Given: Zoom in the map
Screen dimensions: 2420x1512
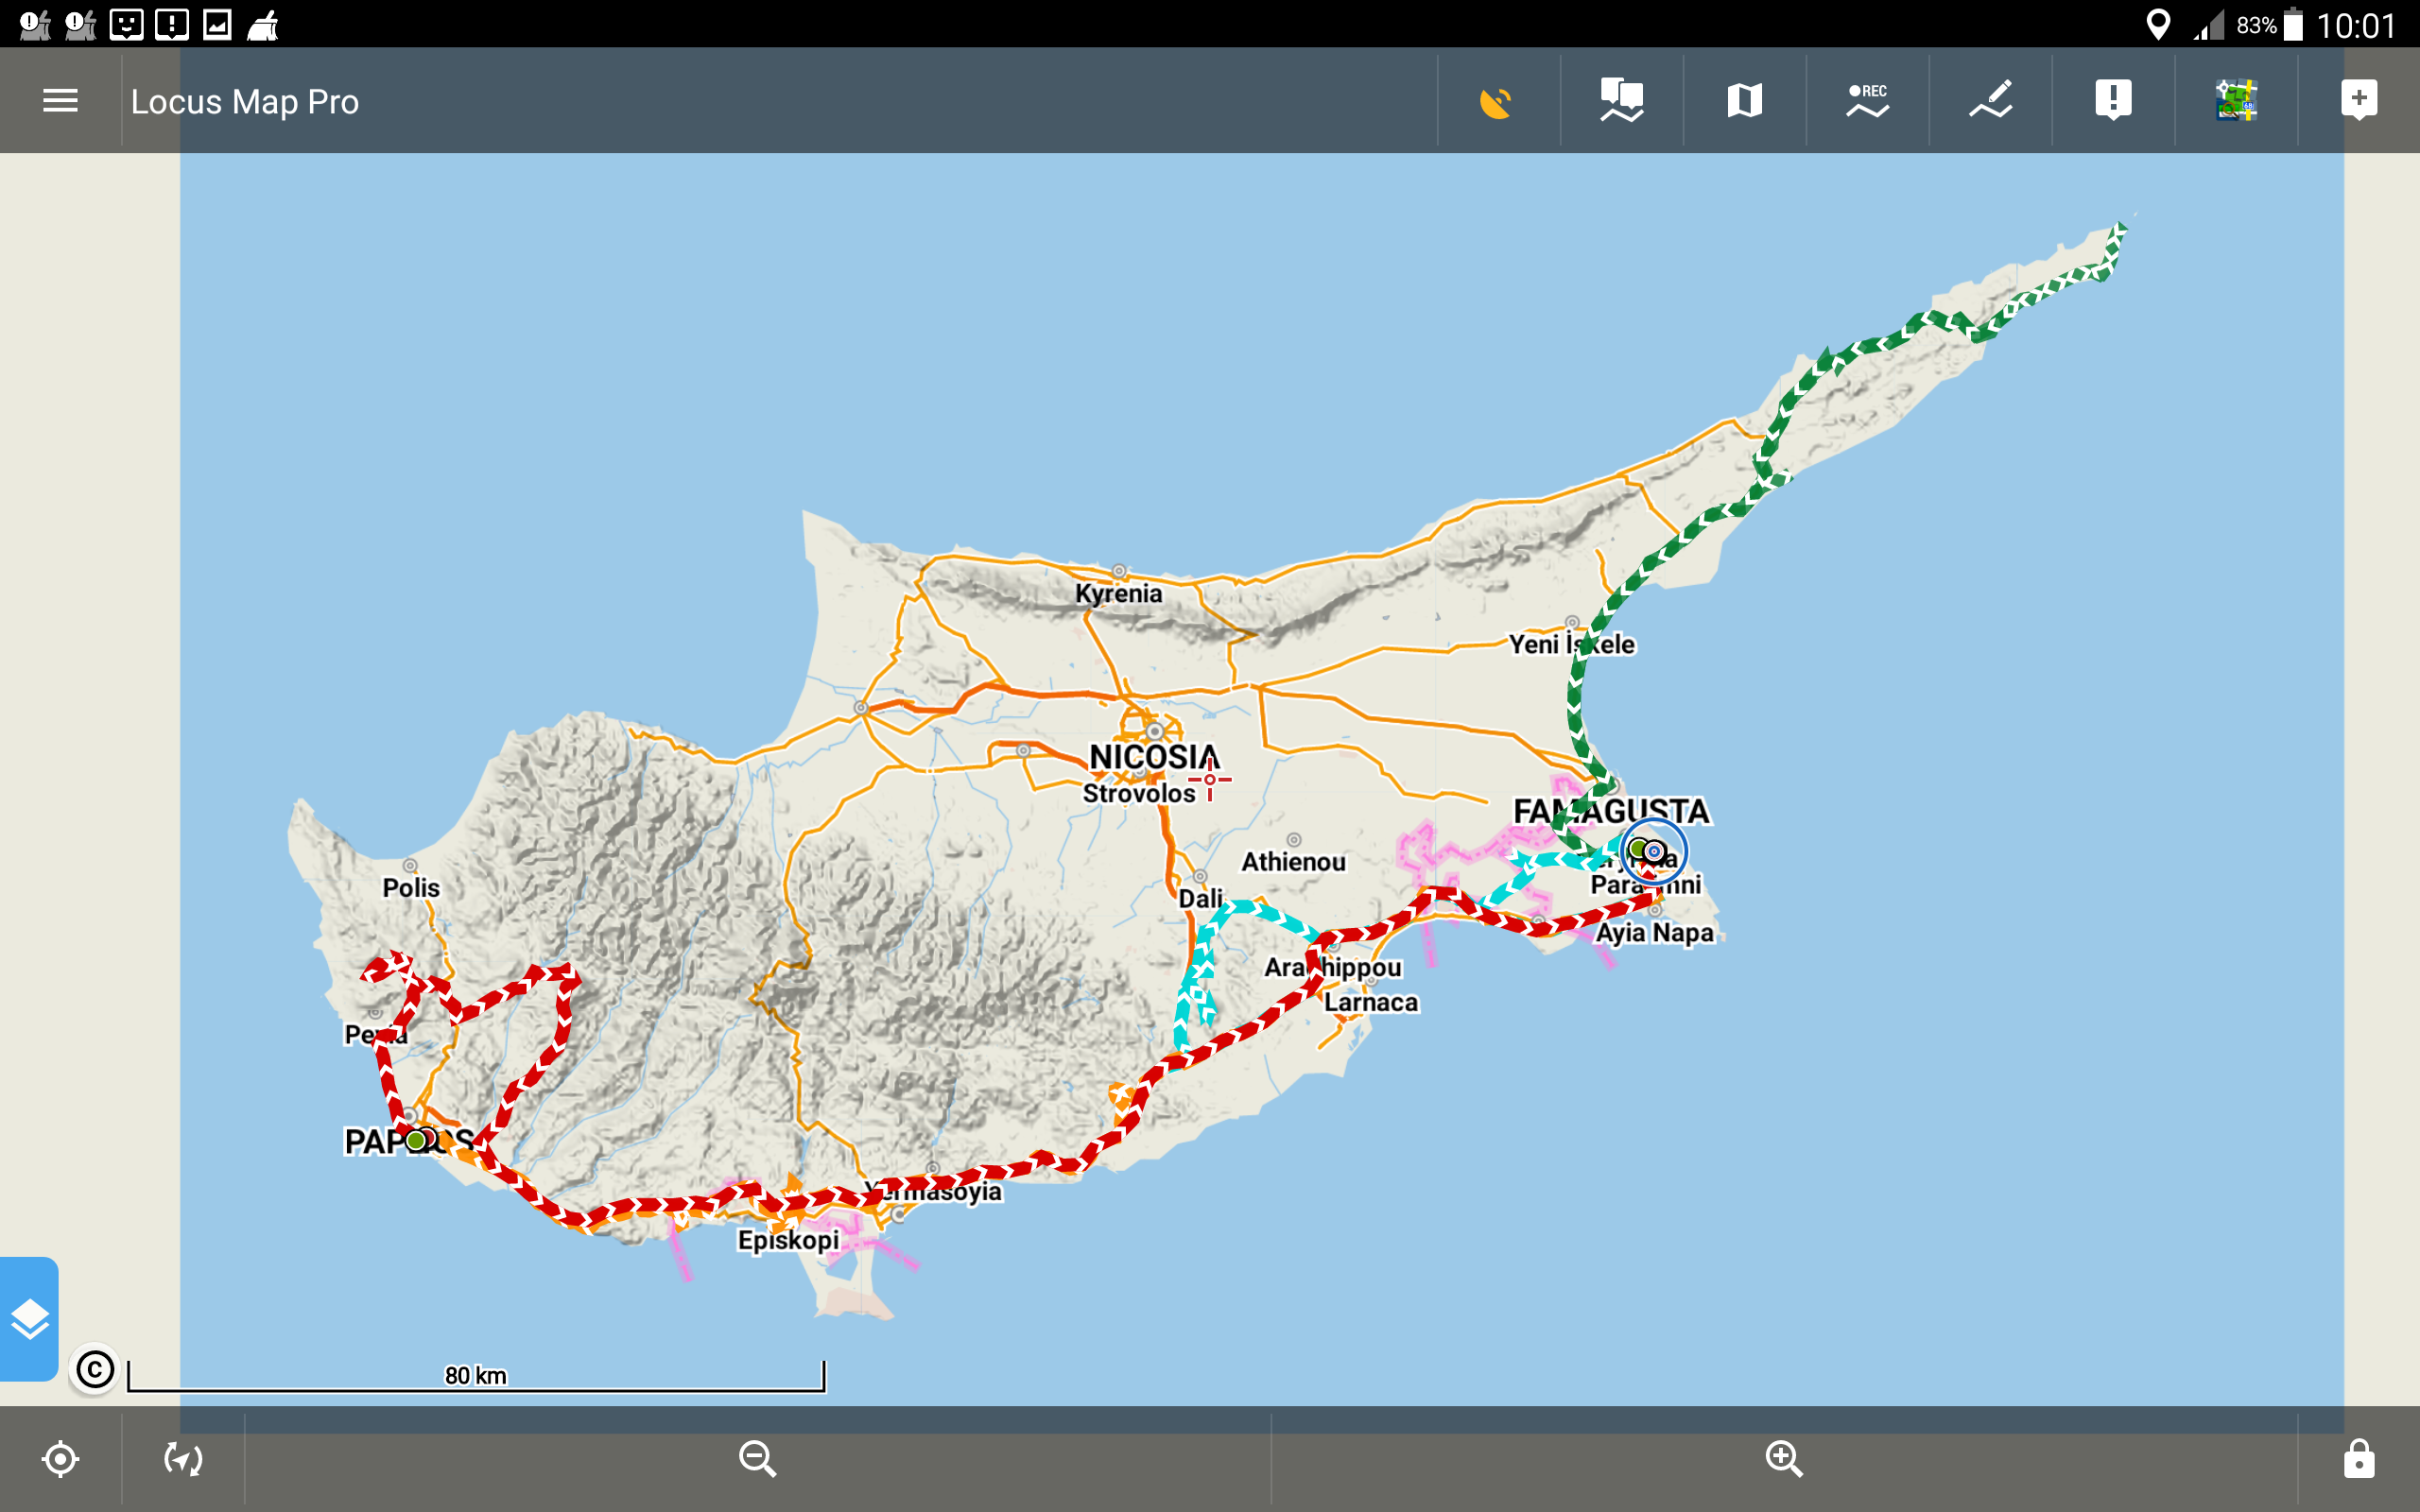Looking at the screenshot, I should click(1784, 1459).
